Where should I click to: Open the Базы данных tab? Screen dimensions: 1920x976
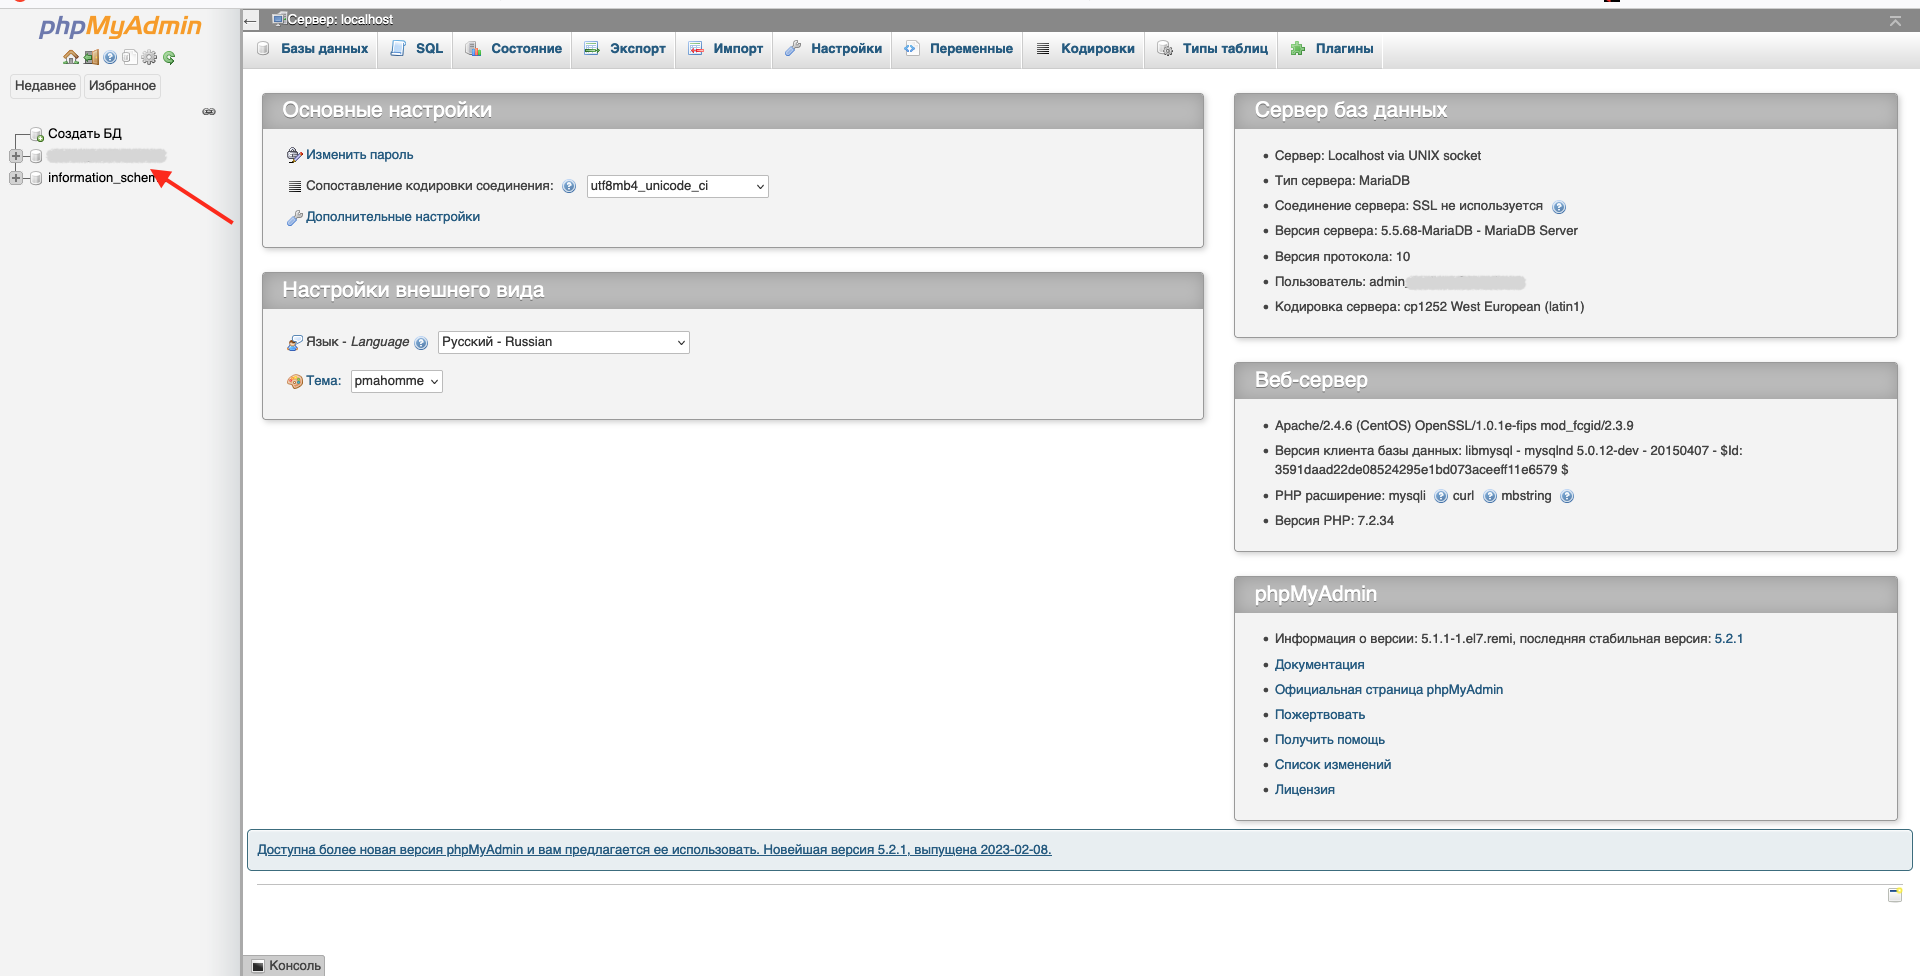(x=312, y=49)
